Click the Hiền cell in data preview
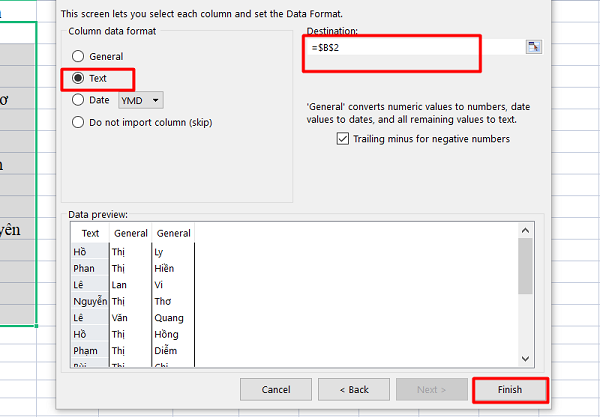 (x=165, y=268)
